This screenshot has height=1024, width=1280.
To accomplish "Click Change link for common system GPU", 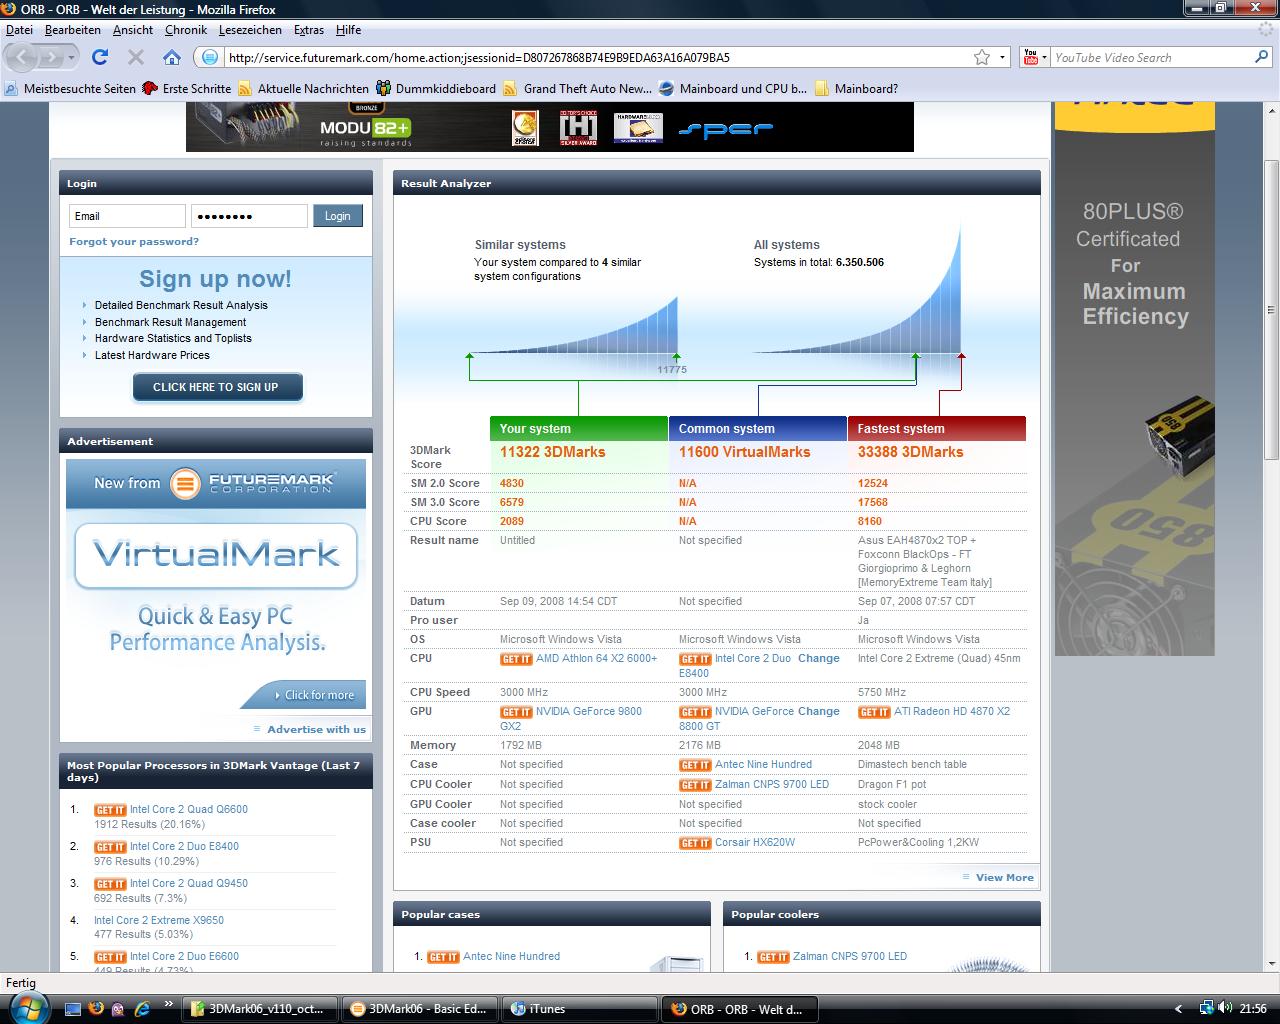I will [819, 711].
